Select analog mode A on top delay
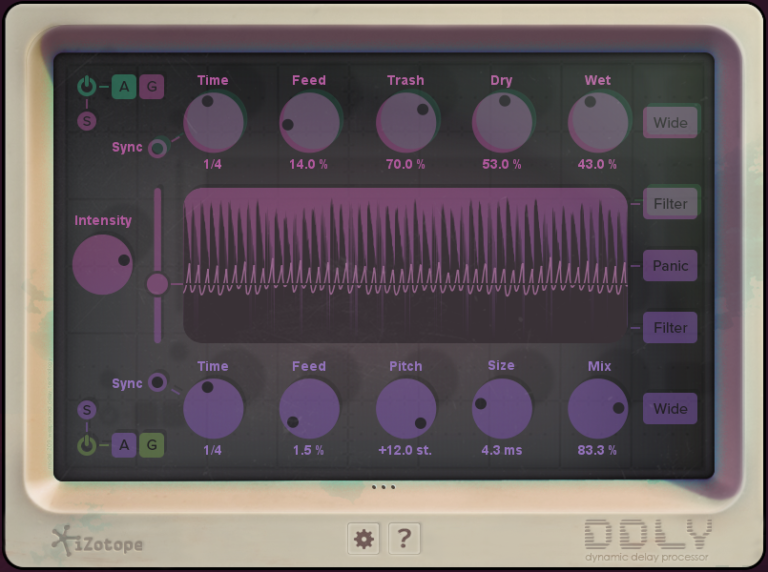768x572 pixels. (x=124, y=87)
